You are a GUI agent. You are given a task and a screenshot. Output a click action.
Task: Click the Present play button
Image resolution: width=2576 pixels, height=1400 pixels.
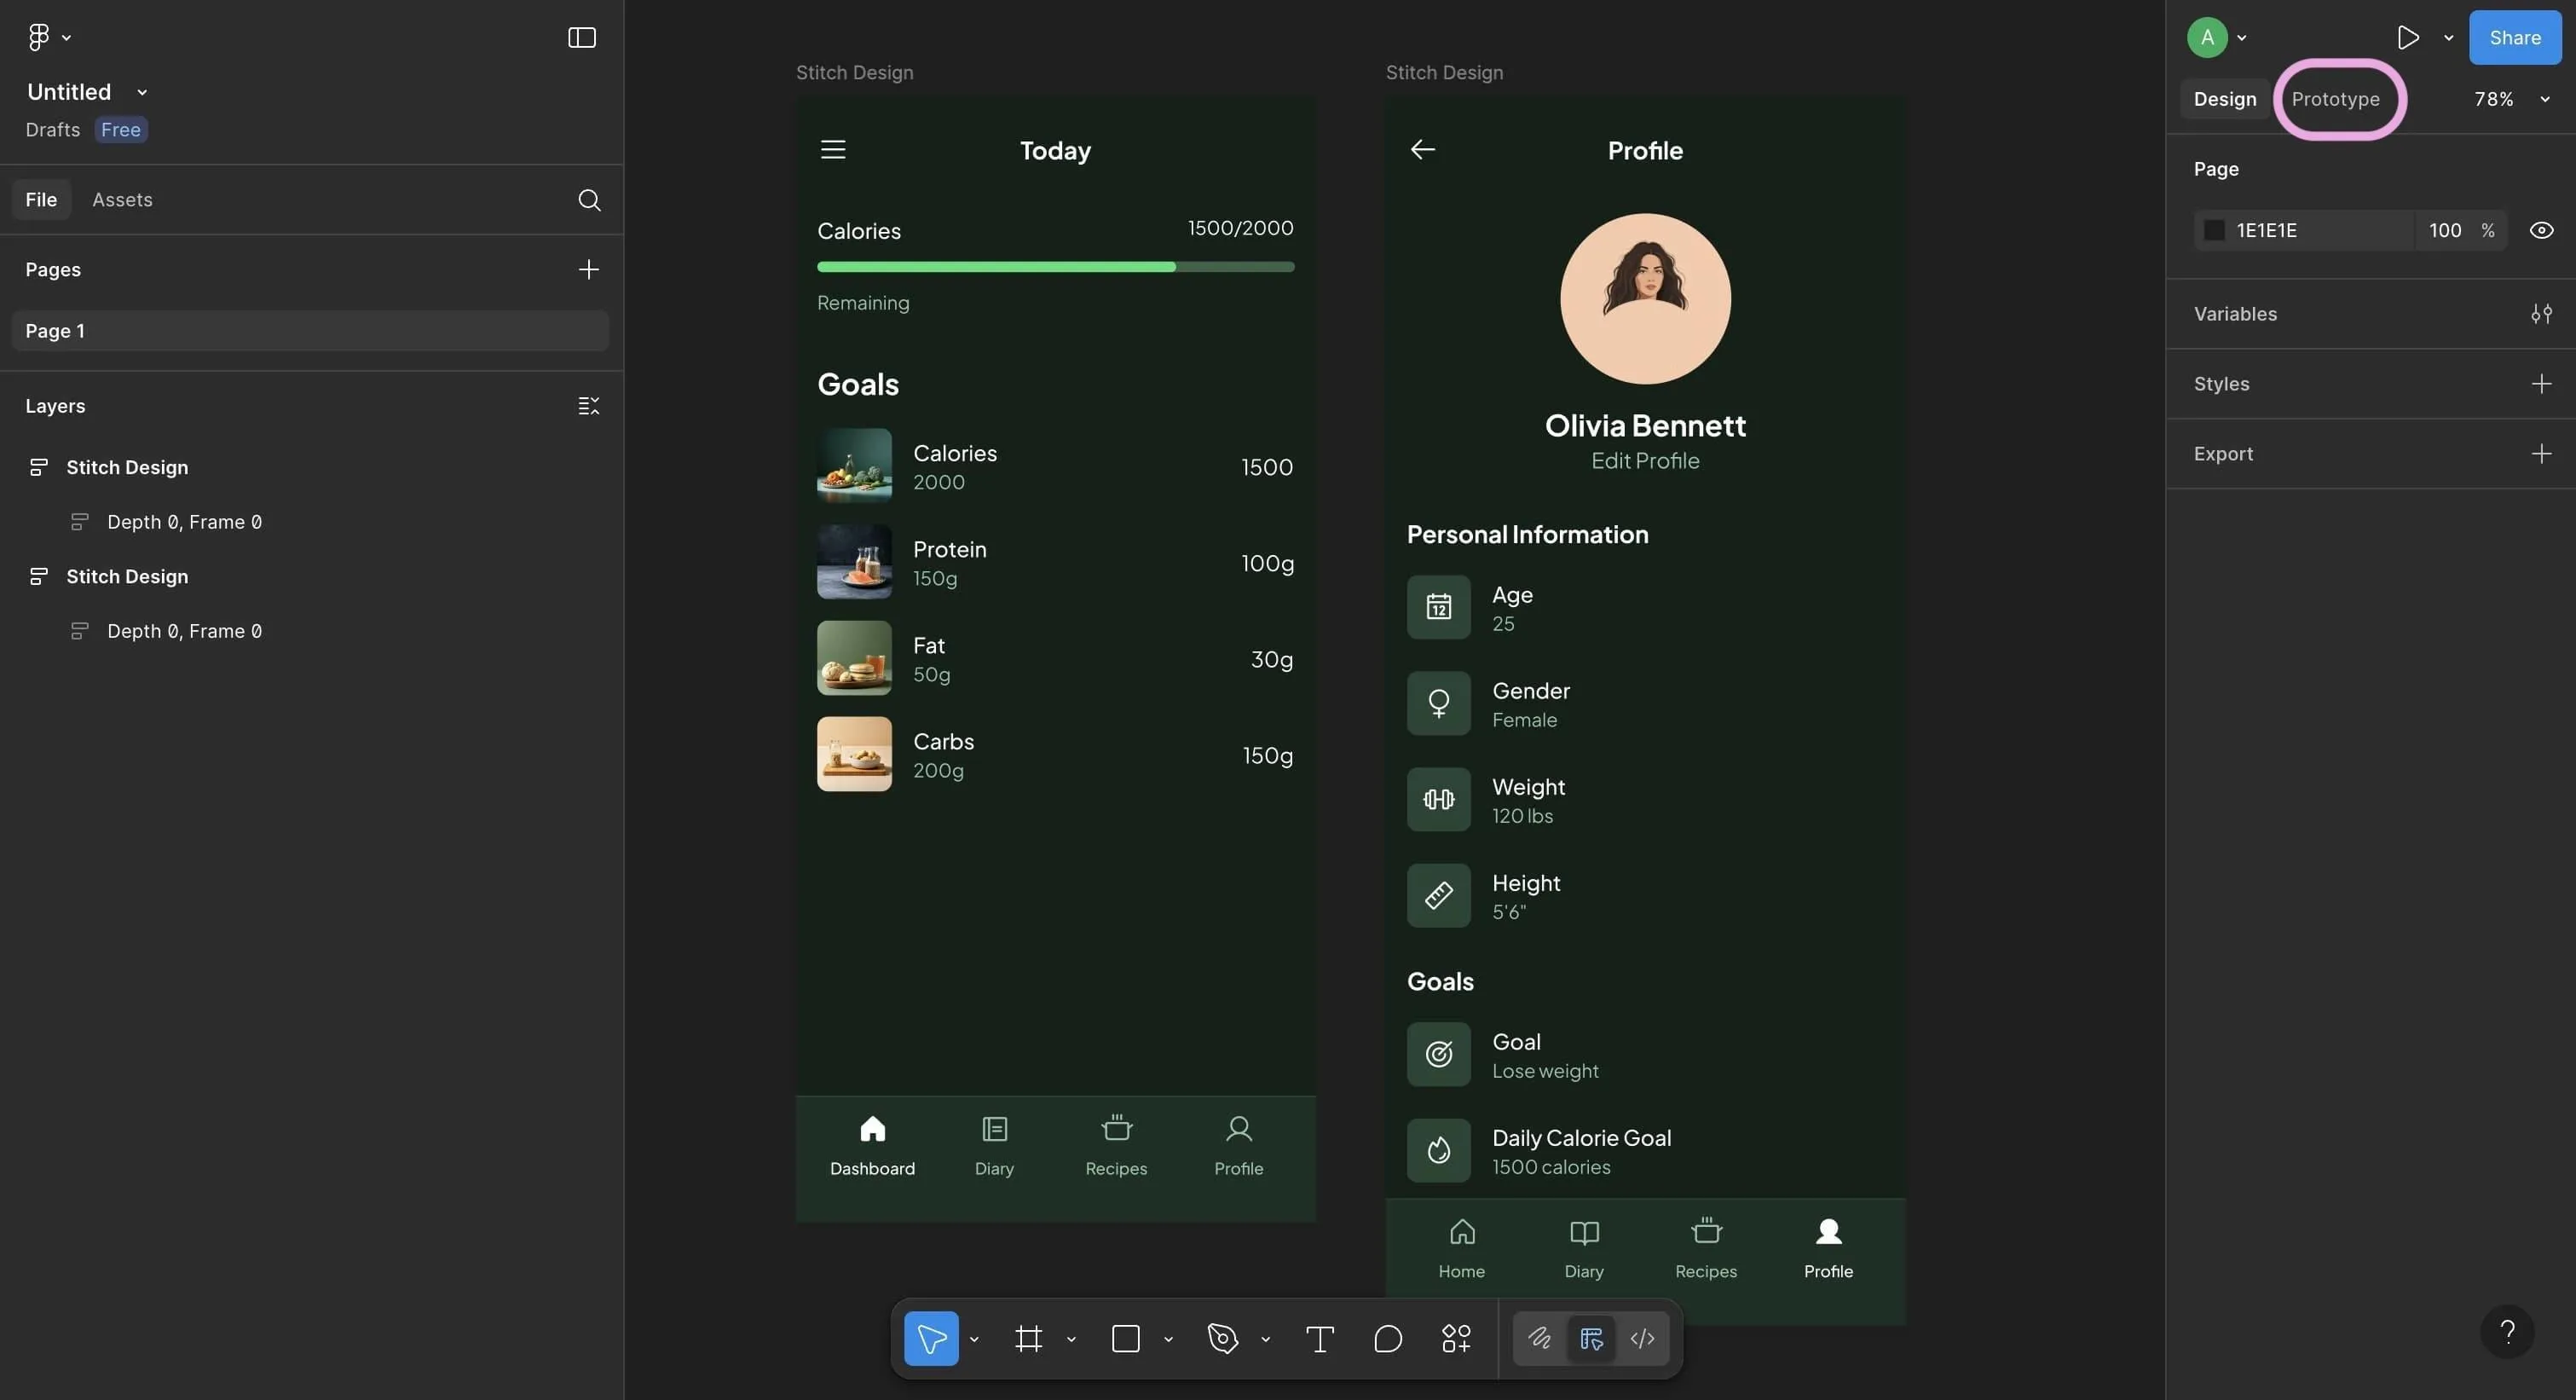2408,38
